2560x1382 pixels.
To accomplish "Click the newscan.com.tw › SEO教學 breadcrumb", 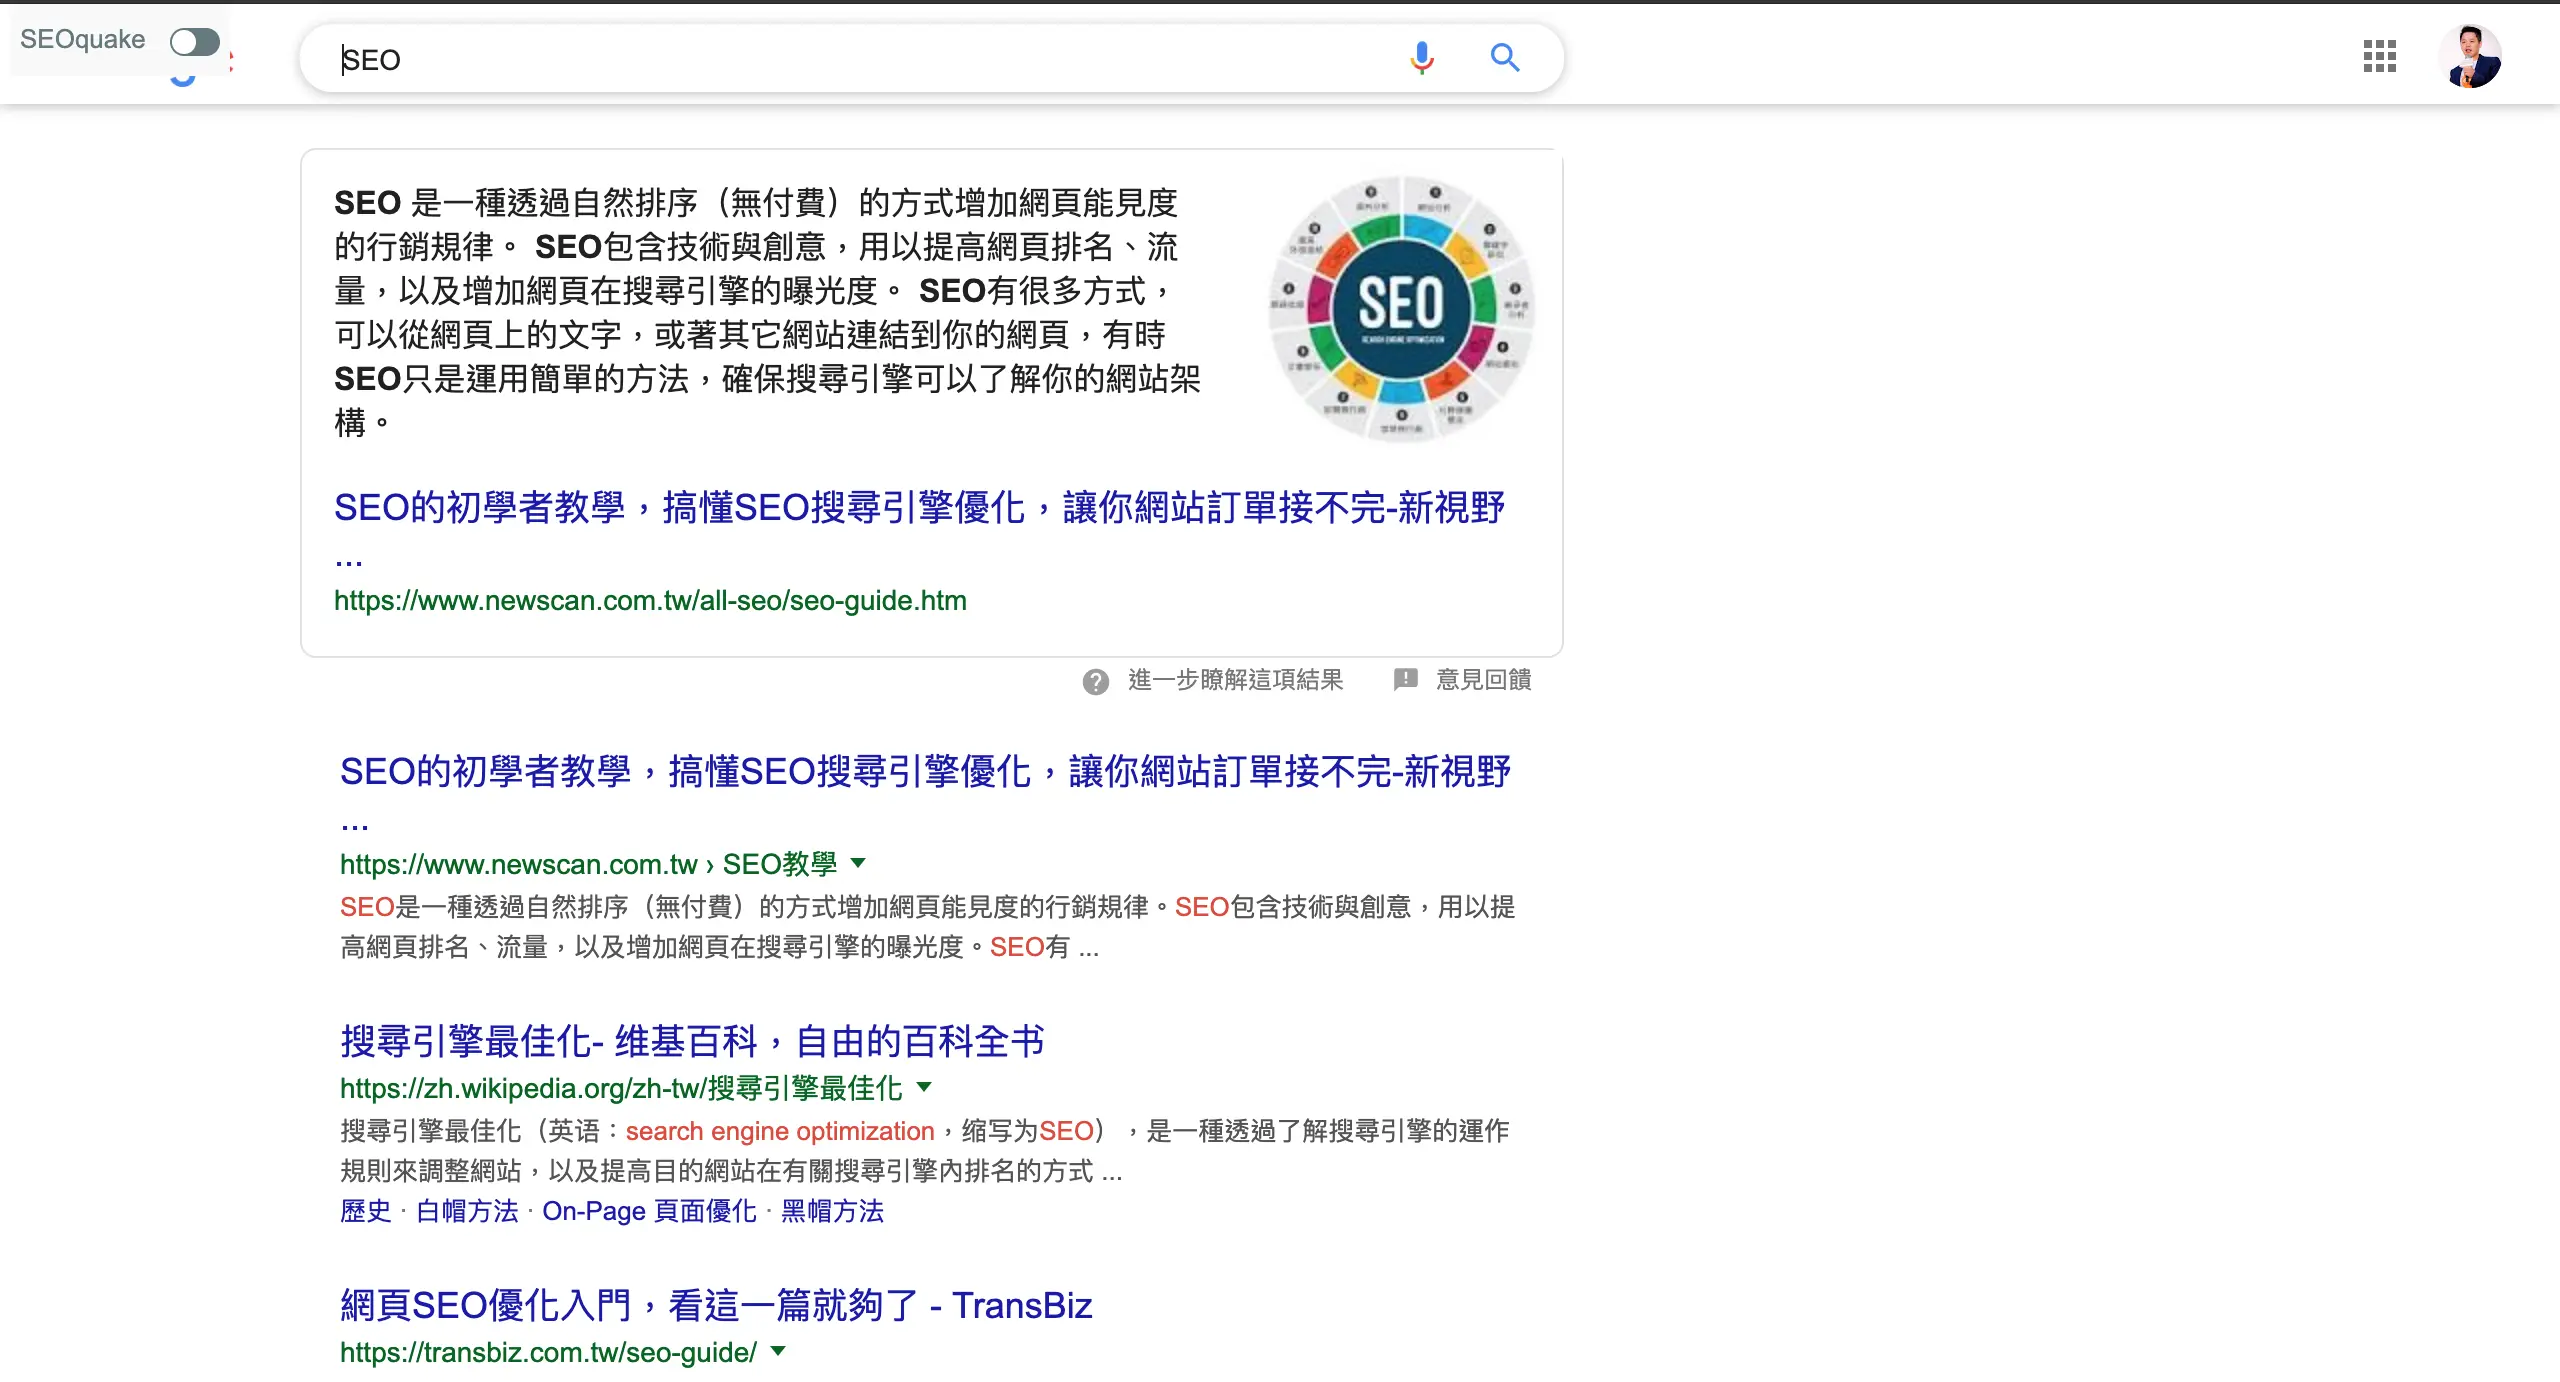I will tap(588, 864).
